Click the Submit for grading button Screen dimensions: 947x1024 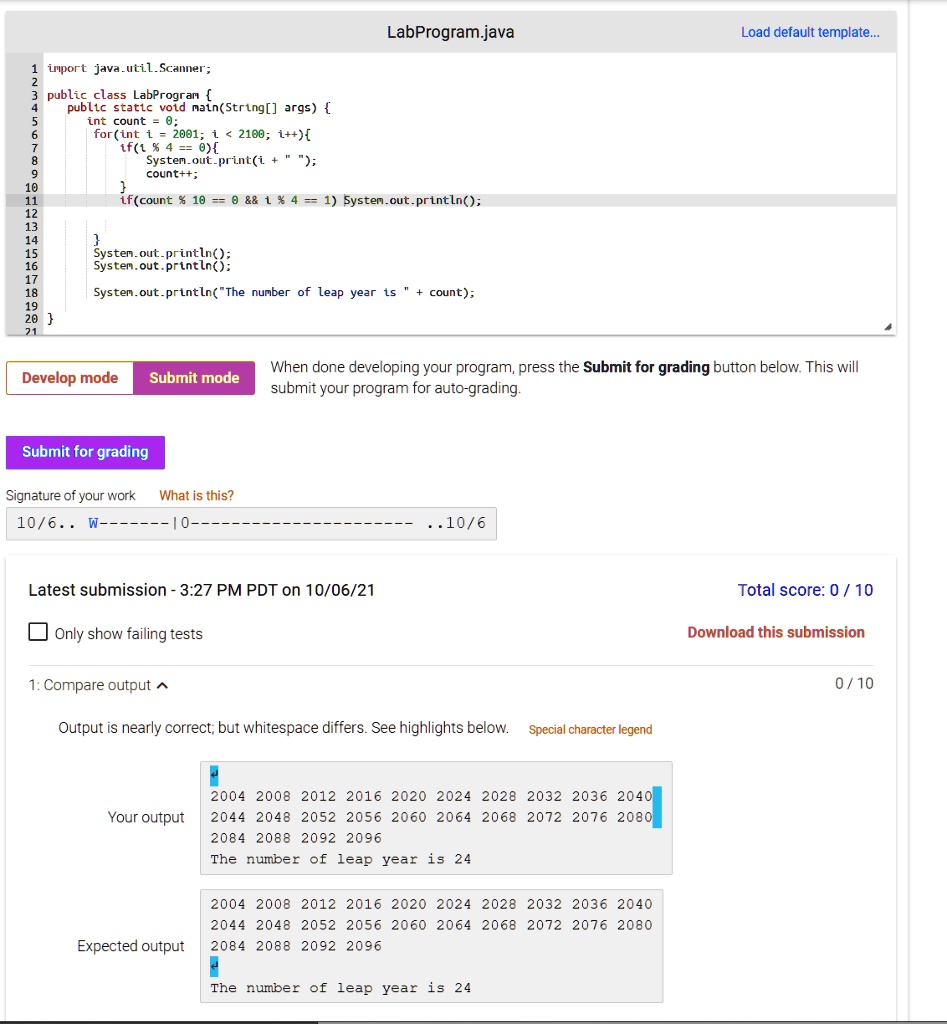pos(86,452)
